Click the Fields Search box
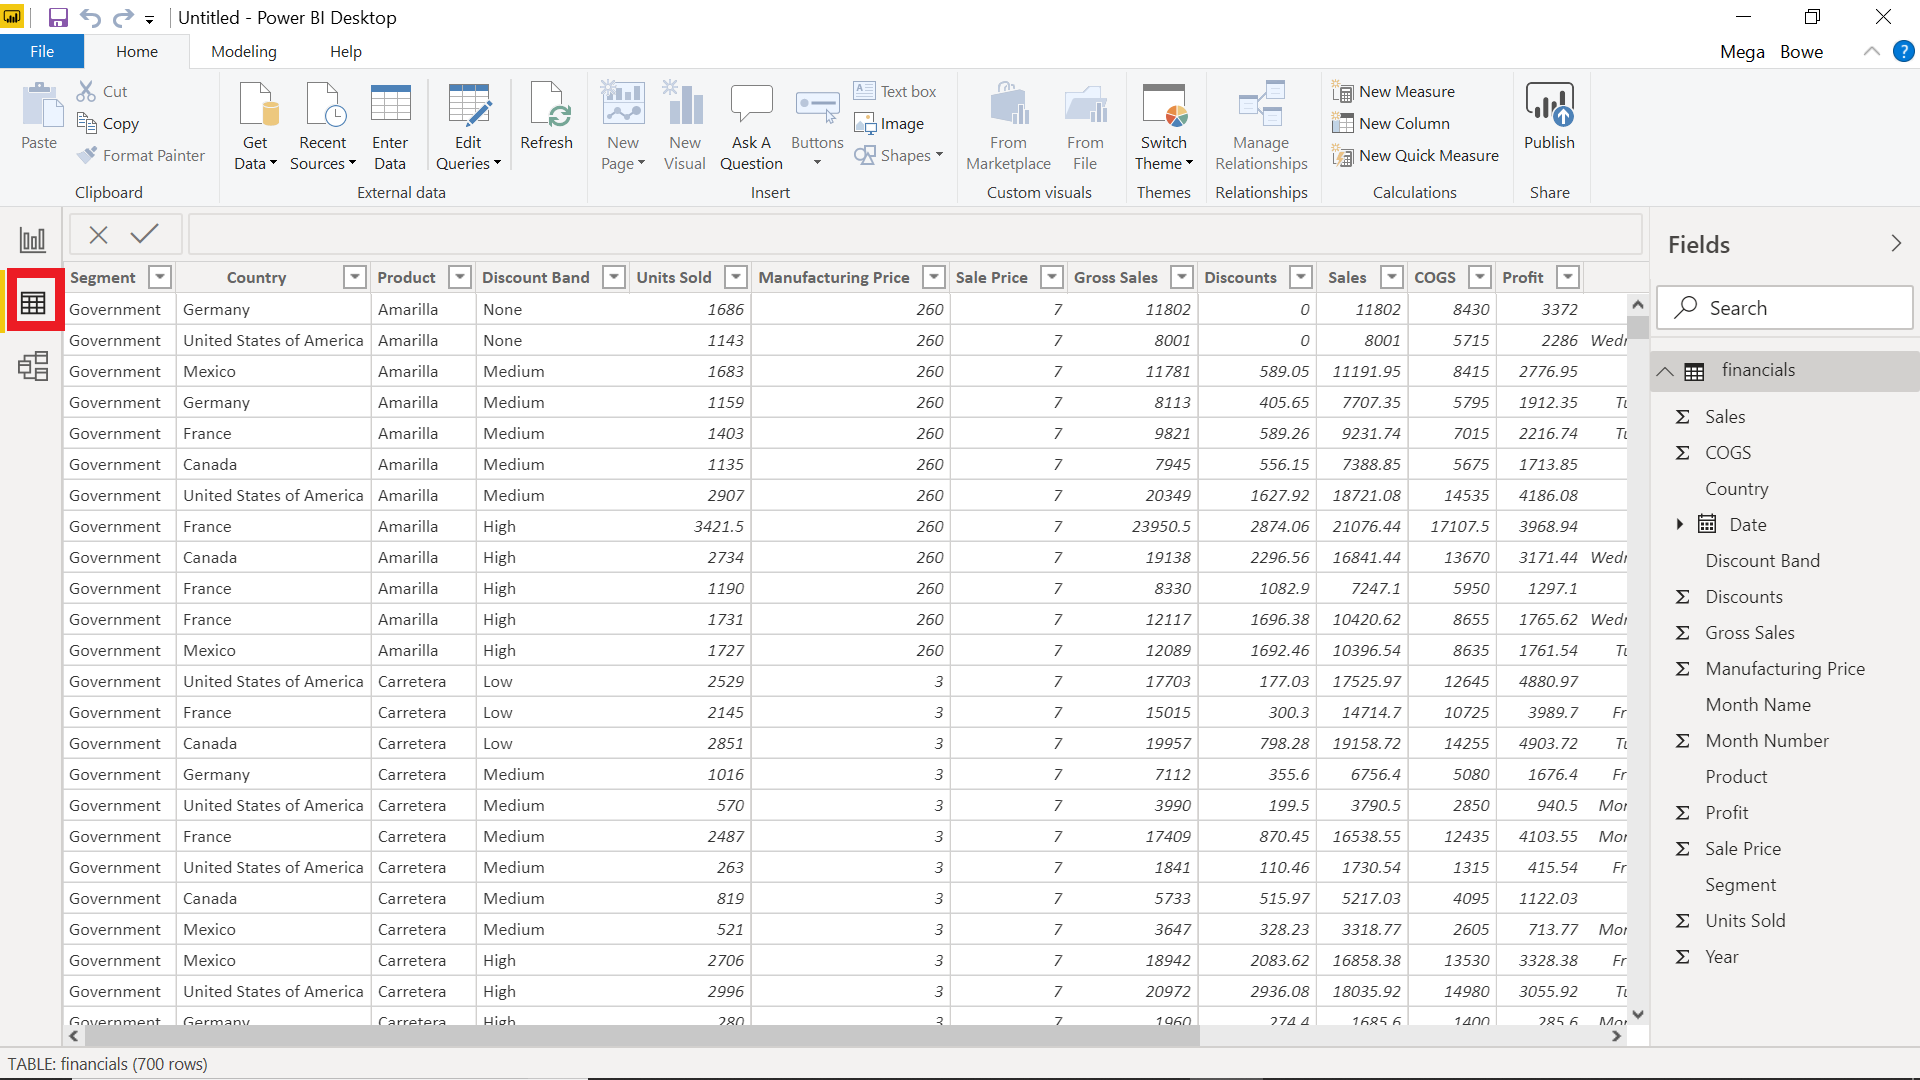The image size is (1920, 1080). coord(1784,308)
